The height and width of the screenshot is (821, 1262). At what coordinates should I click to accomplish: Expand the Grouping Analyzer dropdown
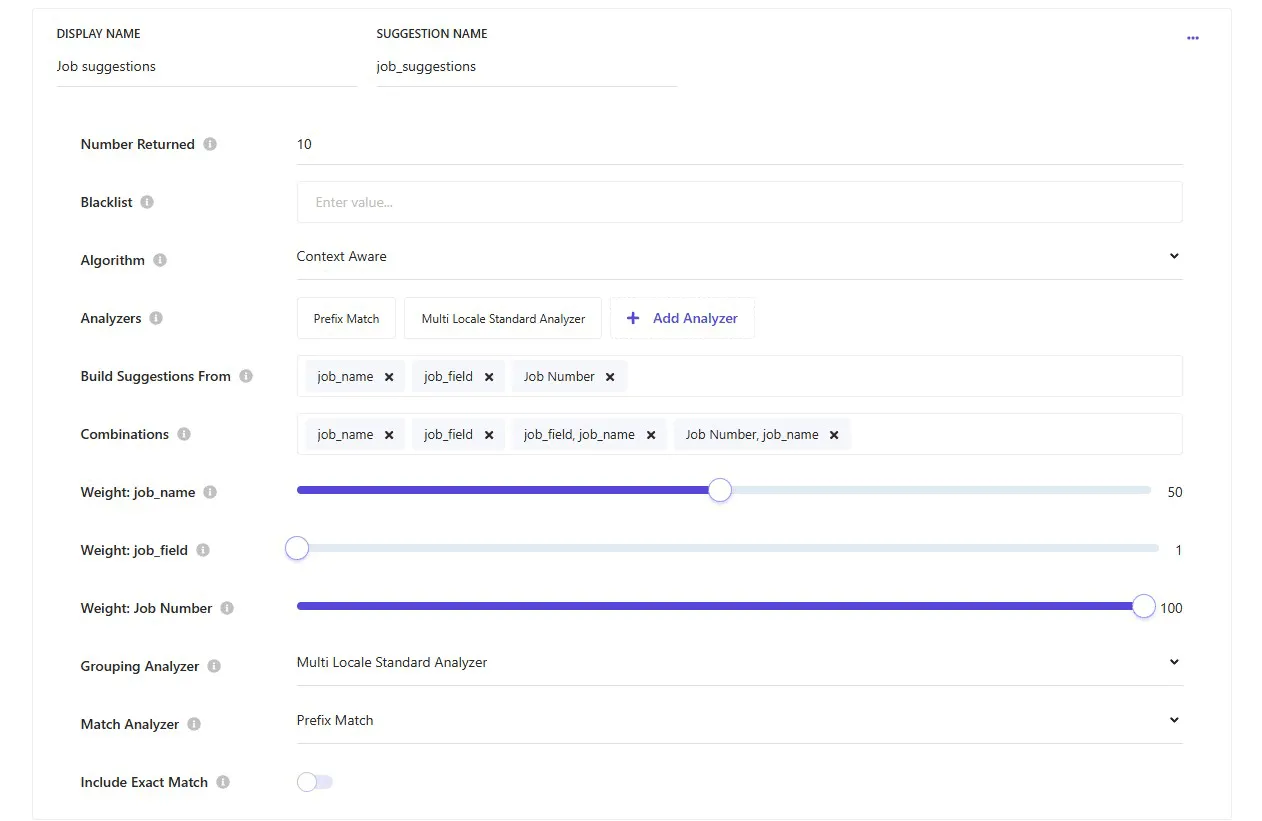point(1174,662)
